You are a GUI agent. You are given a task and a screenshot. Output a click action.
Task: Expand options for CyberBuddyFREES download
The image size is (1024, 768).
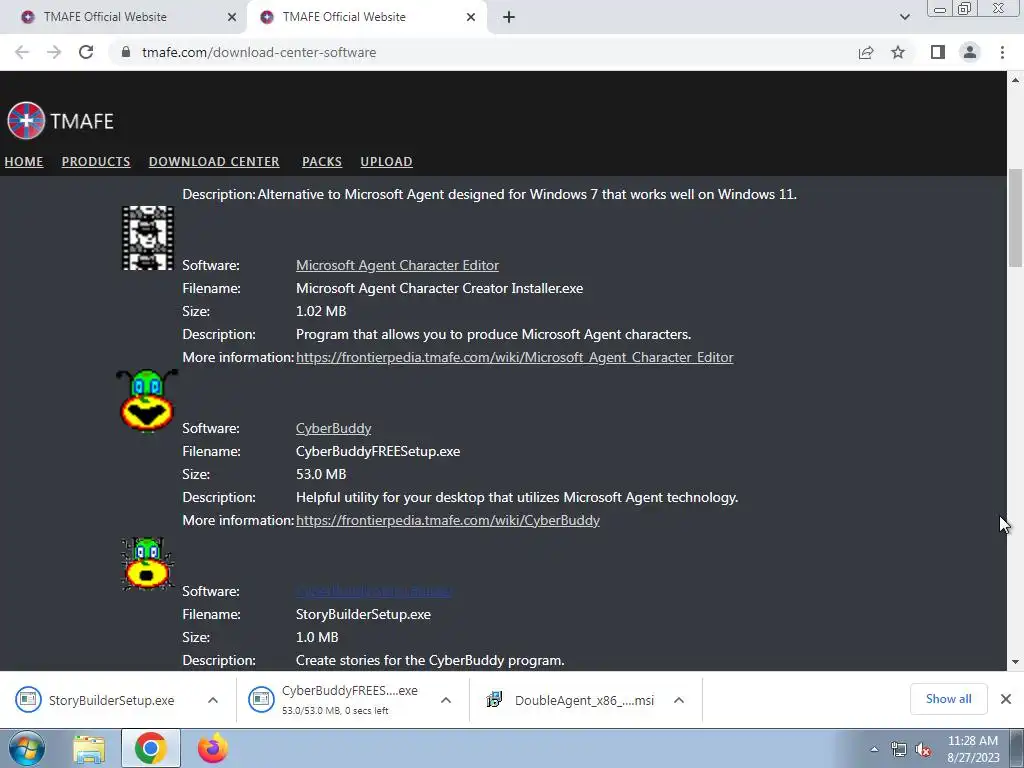[x=446, y=700]
